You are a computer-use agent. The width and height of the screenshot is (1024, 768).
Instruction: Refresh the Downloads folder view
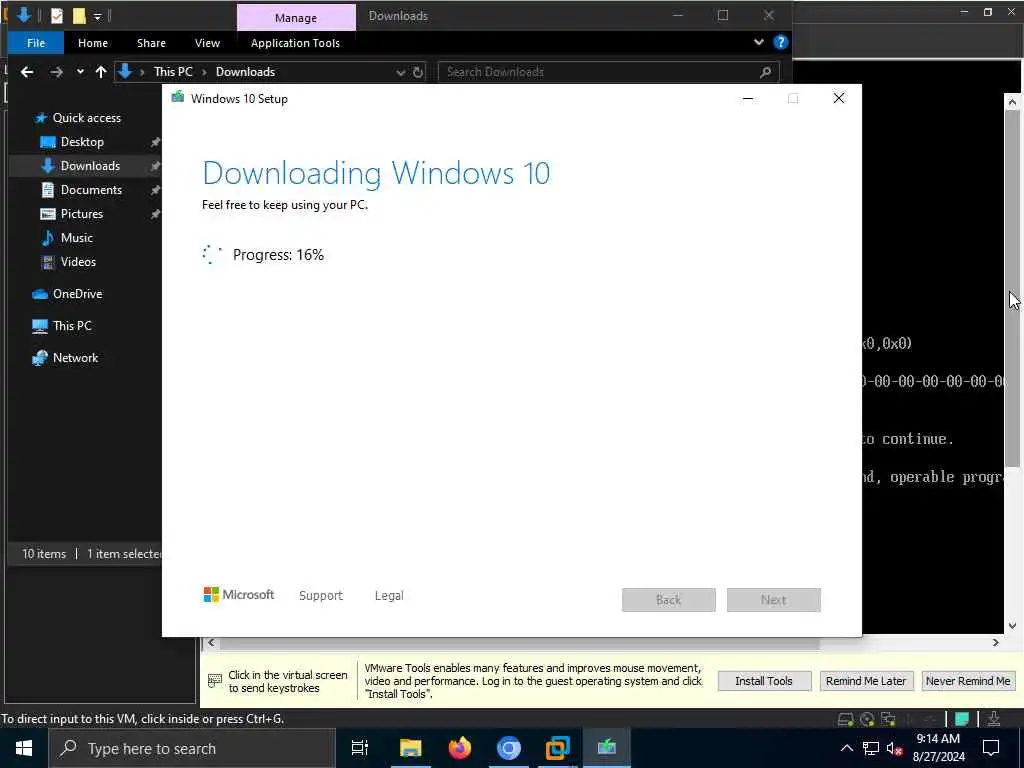click(x=418, y=72)
